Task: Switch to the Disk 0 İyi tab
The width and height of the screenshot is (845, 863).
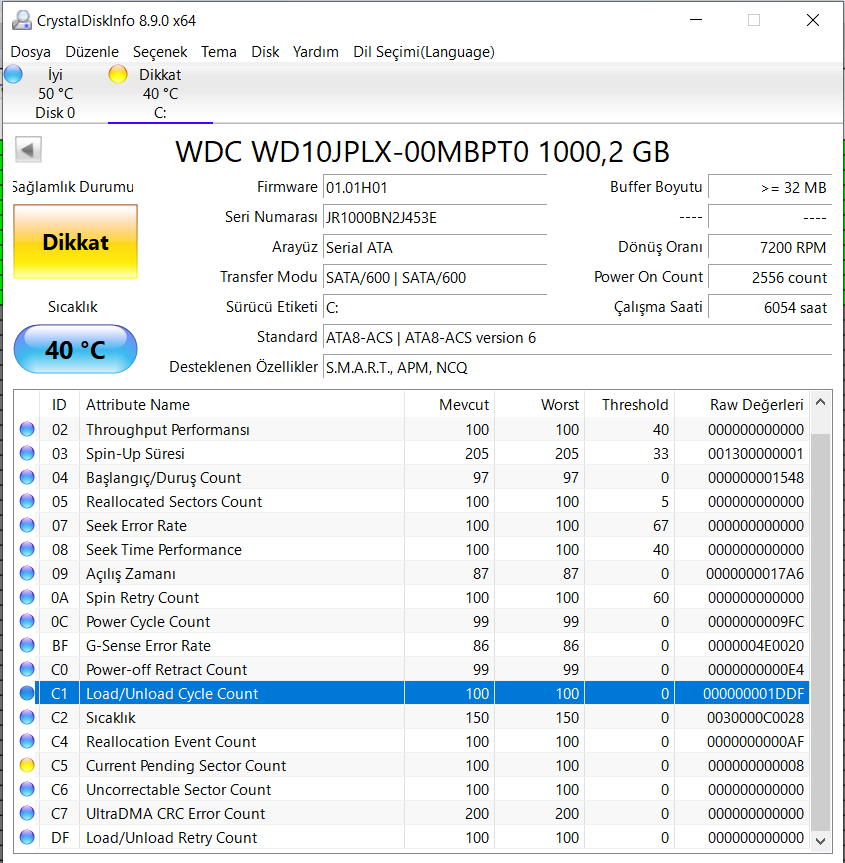Action: click(x=55, y=94)
